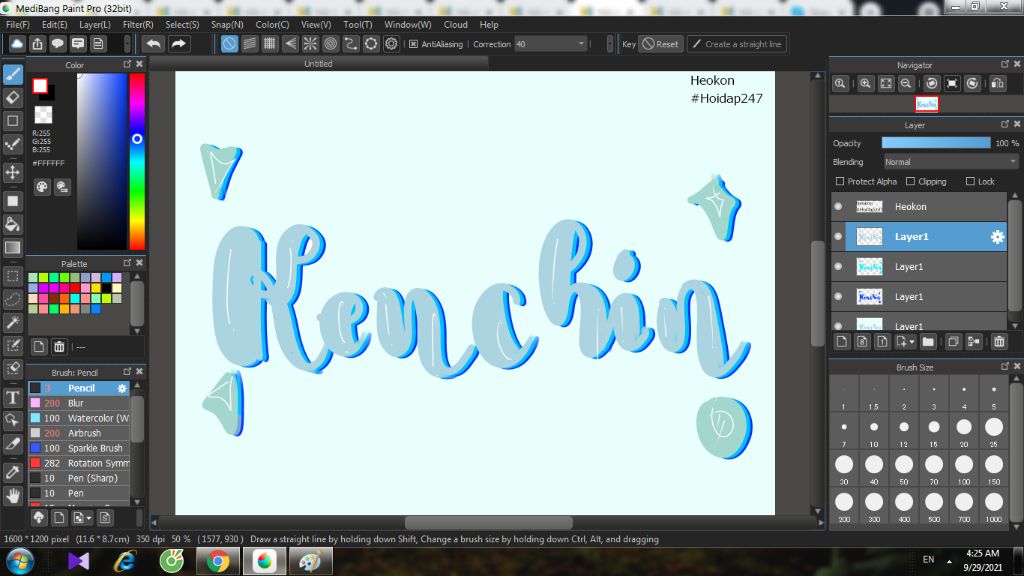1024x576 pixels.
Task: Undock the Brush Size panel
Action: (x=1004, y=366)
